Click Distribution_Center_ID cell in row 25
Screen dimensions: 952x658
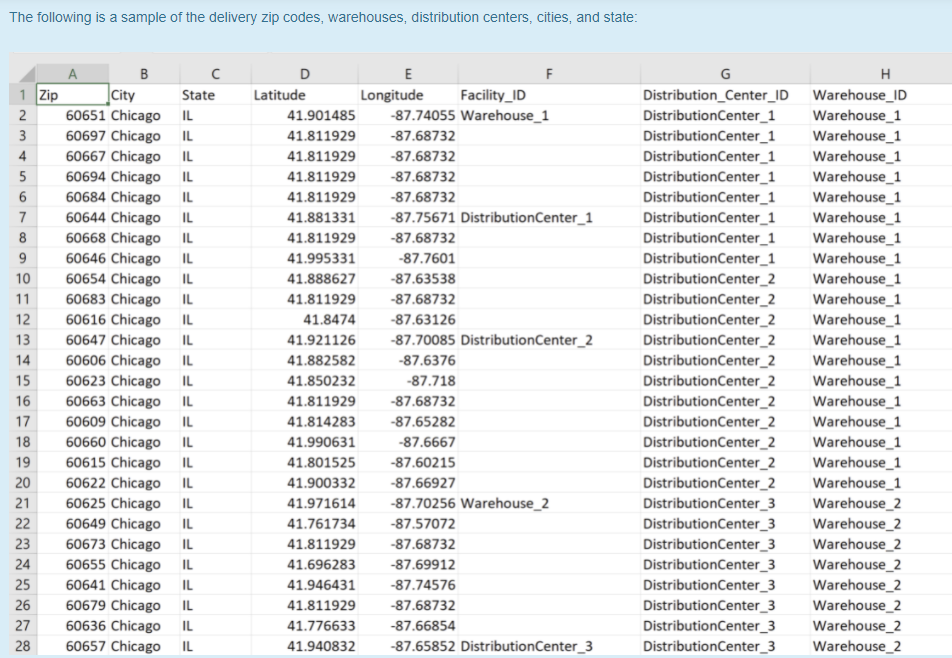click(x=725, y=585)
